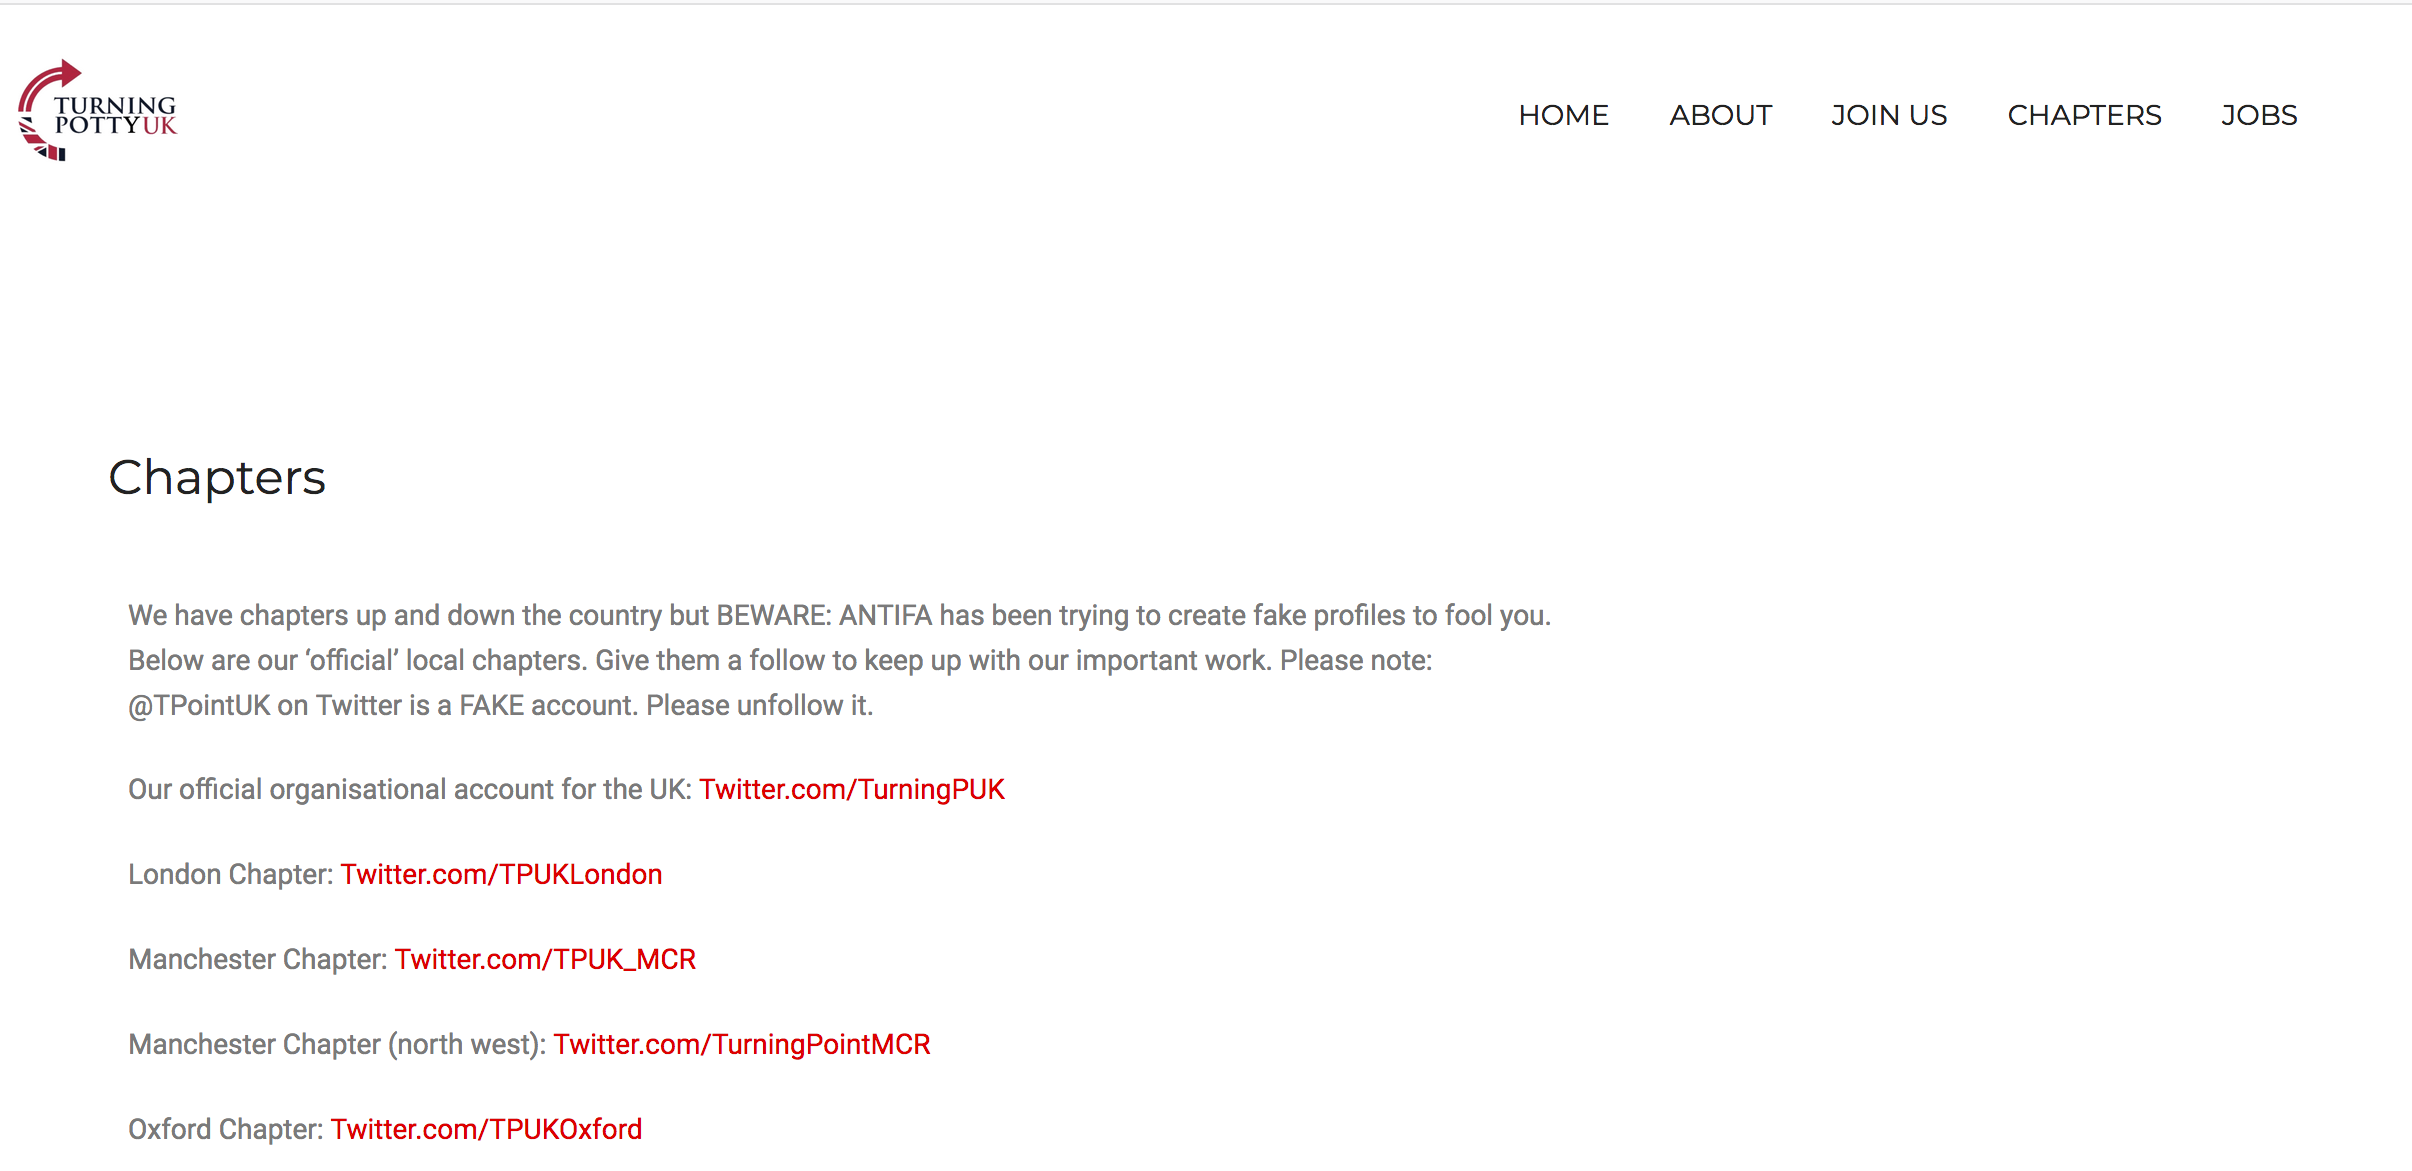
Task: Click the 'Manchester Chapter (north west):' label
Action: [x=337, y=1045]
